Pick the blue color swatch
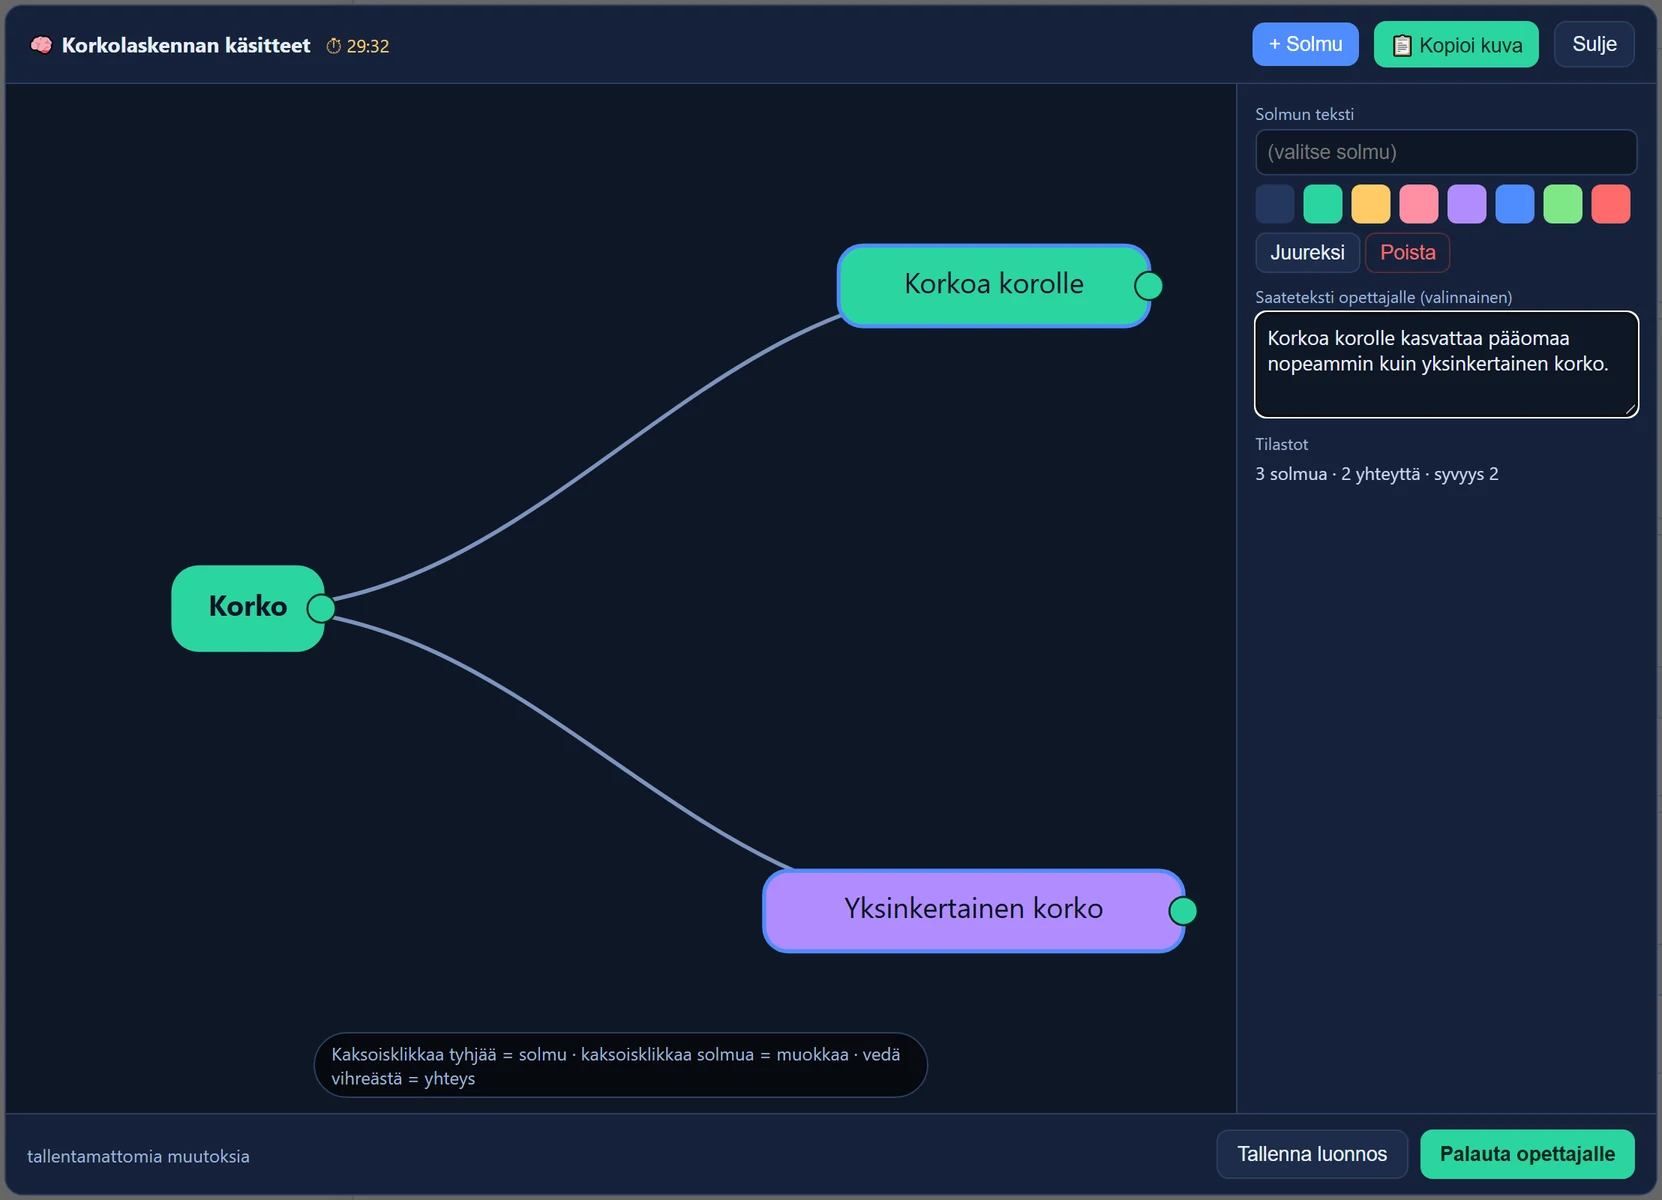 click(x=1515, y=204)
